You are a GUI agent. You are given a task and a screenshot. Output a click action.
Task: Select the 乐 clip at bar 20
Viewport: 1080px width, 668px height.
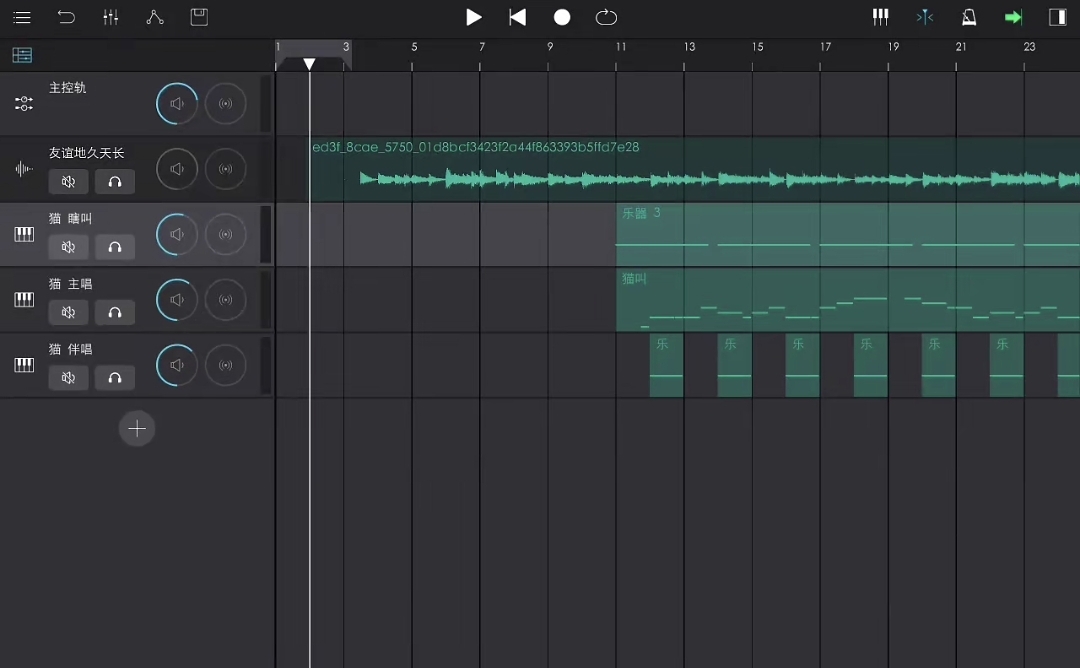[x=938, y=366]
